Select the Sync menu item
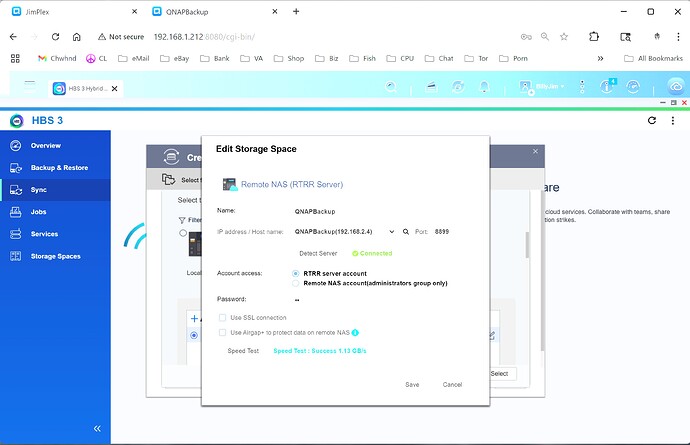 point(55,190)
